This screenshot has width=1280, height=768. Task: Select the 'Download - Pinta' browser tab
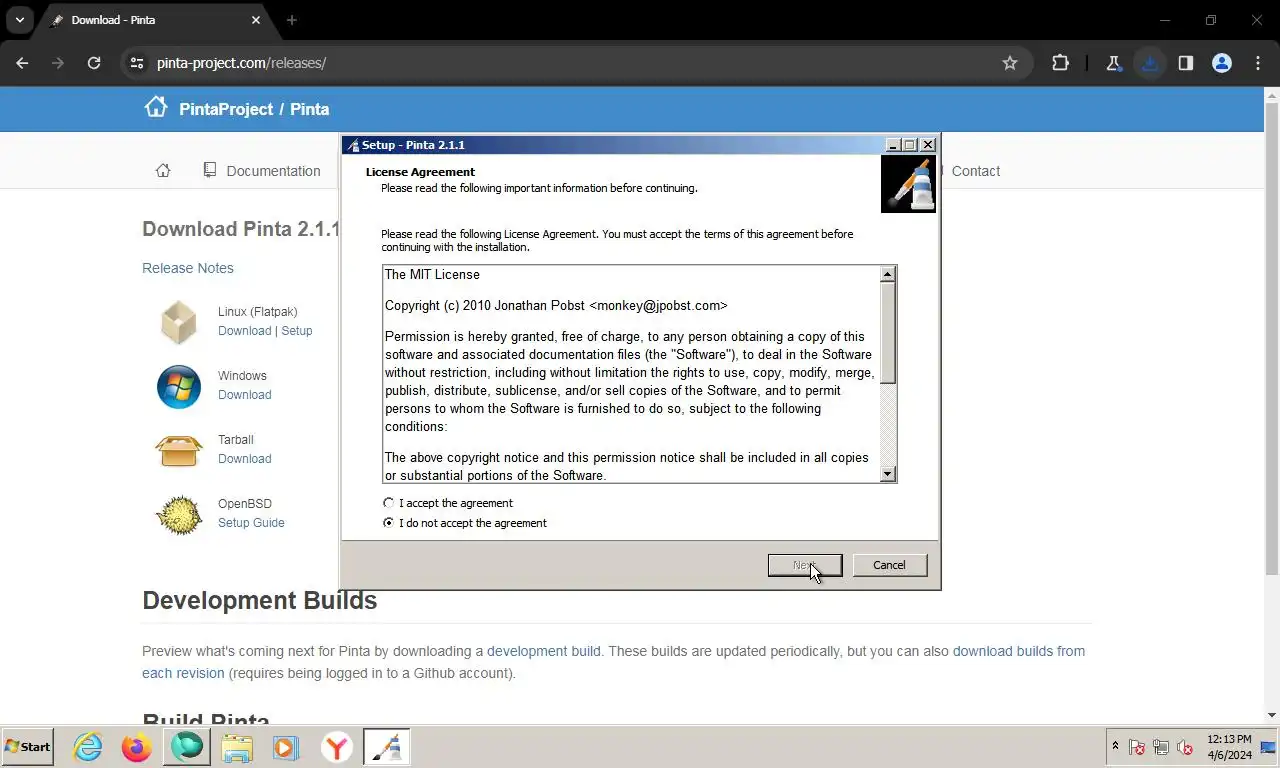point(155,20)
